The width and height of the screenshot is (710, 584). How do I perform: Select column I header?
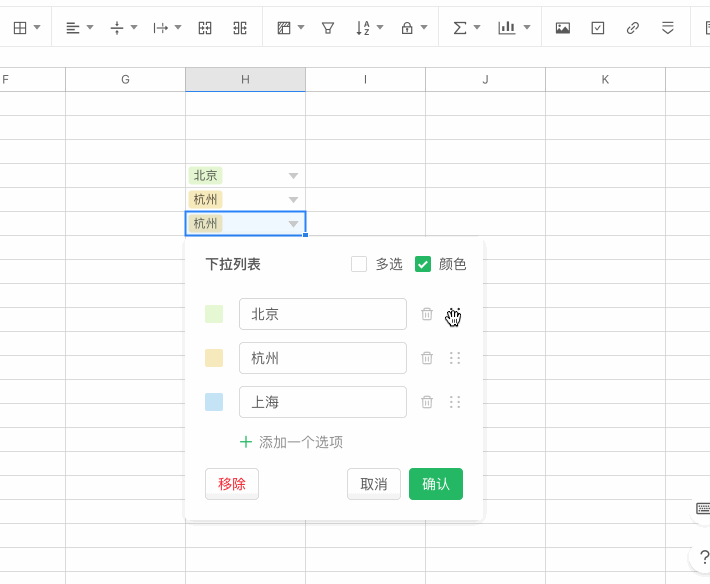[365, 80]
